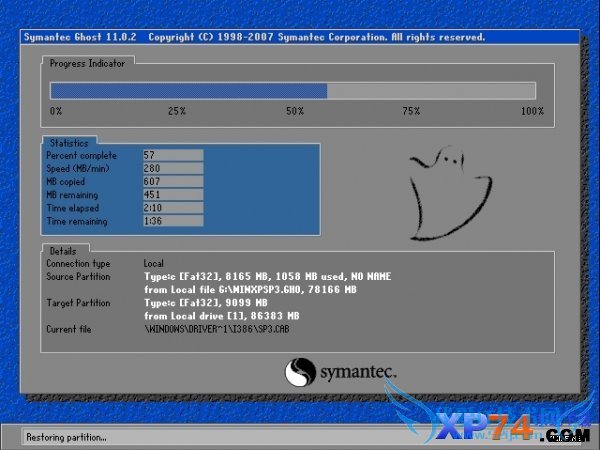Click the Details panel header
This screenshot has height=450, width=600.
tap(62, 250)
